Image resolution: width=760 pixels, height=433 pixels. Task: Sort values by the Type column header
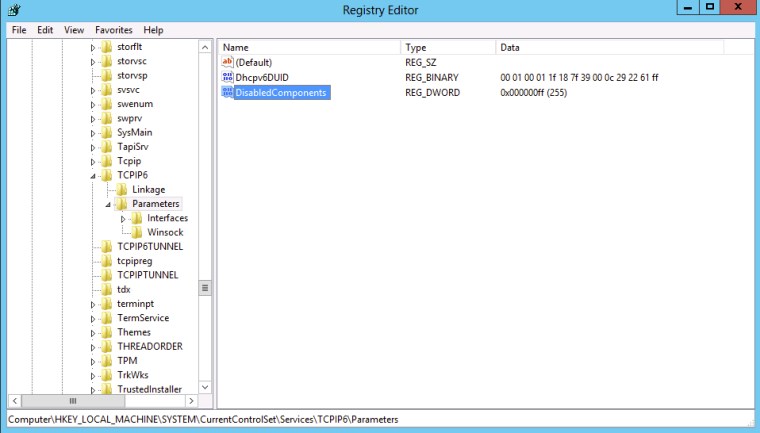pos(448,48)
